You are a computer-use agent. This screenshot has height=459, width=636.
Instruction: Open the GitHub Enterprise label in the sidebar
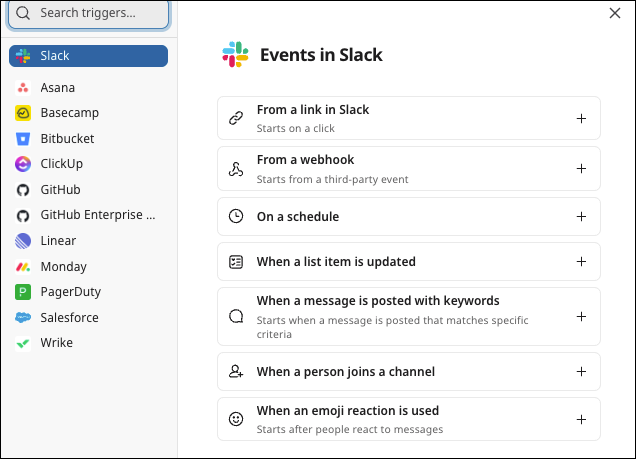[98, 215]
